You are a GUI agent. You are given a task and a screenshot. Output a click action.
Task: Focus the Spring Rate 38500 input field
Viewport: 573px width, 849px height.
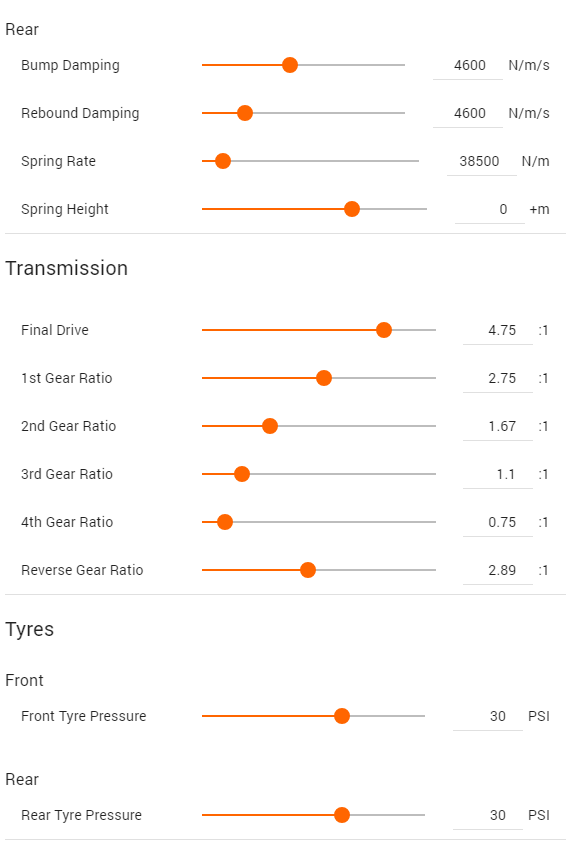pos(482,161)
